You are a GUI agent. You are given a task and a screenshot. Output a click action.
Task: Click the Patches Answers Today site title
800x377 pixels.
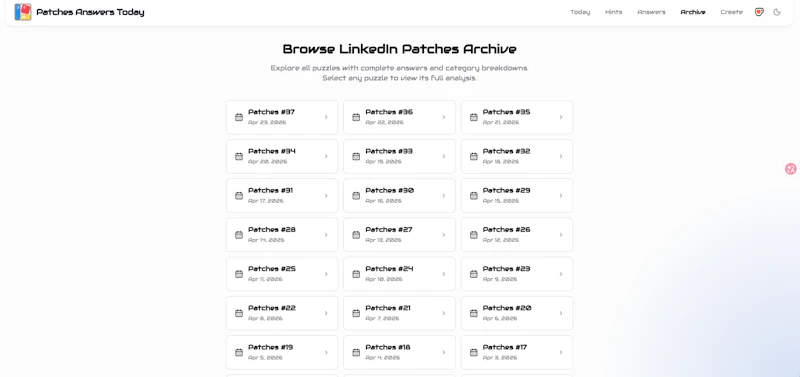pyautogui.click(x=90, y=12)
